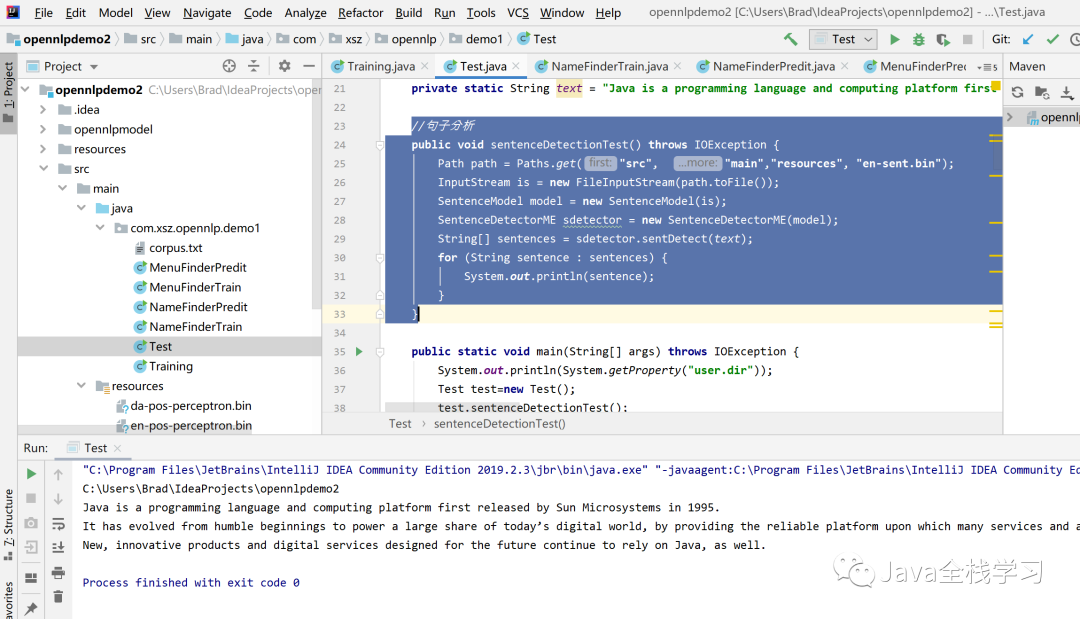
Task: Expand the opennlp Maven project node
Action: [x=1010, y=117]
